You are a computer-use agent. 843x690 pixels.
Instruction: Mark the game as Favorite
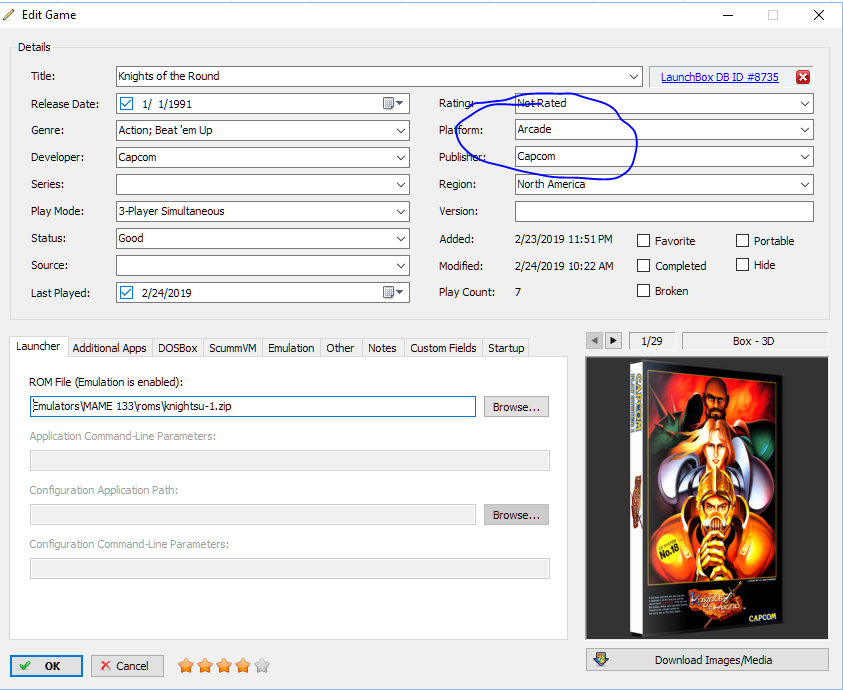coord(643,240)
